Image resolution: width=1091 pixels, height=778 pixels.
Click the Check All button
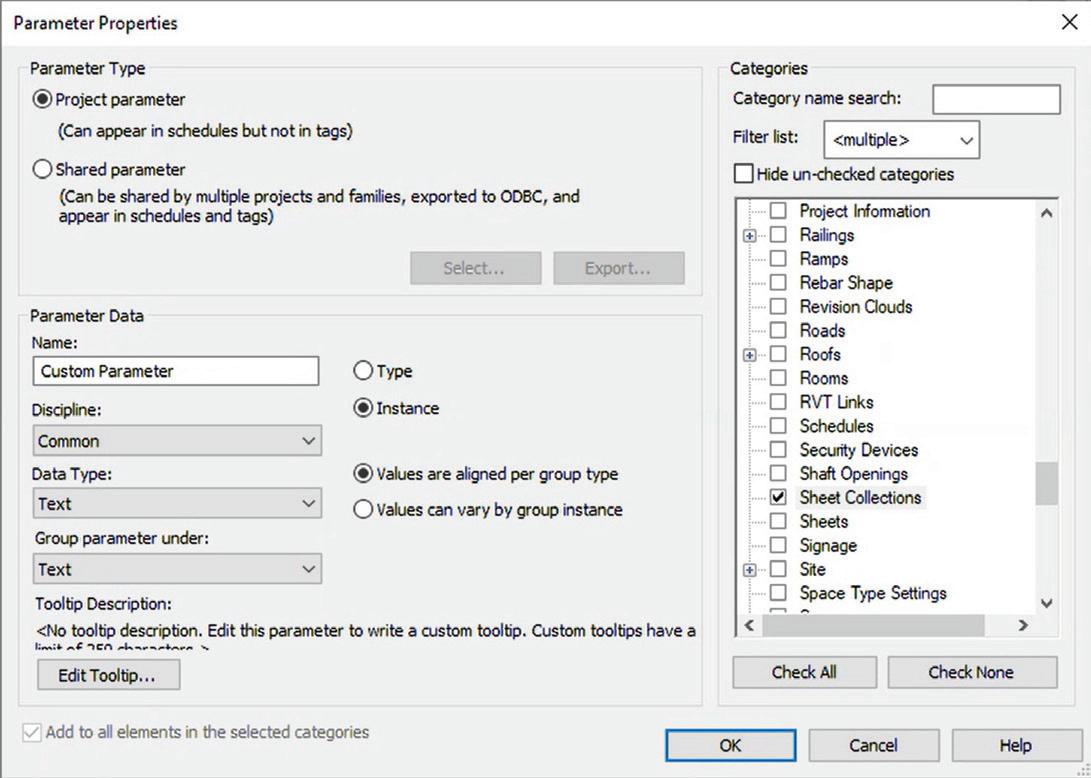tap(804, 672)
